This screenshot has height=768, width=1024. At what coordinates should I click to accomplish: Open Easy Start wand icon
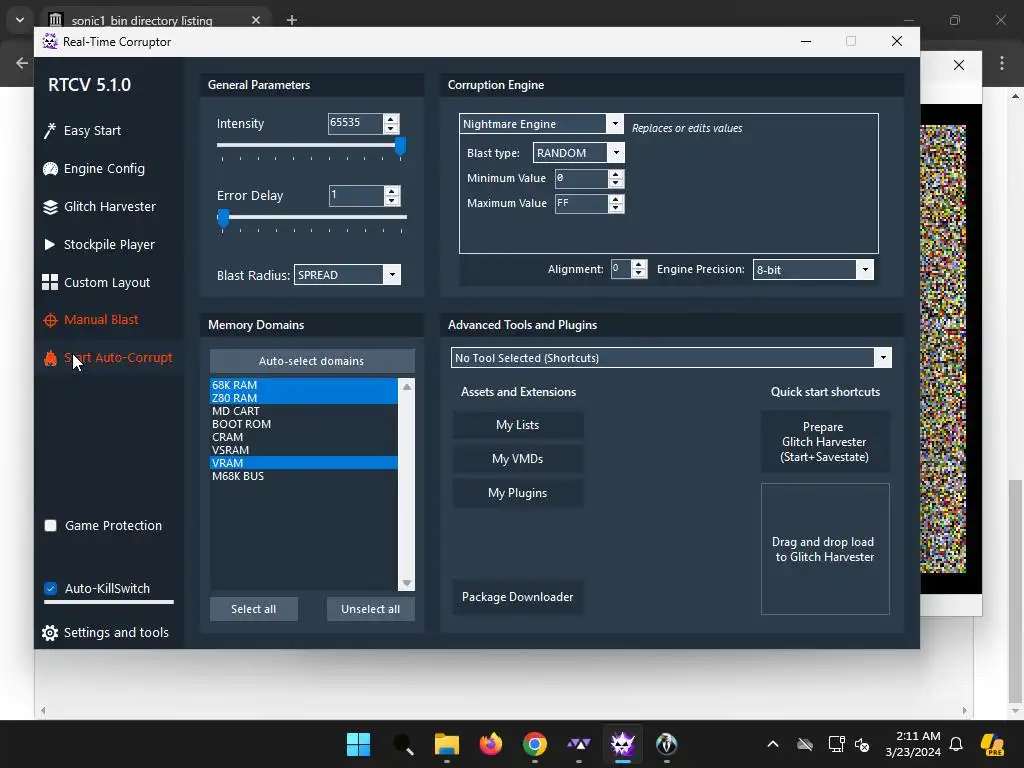coord(50,131)
